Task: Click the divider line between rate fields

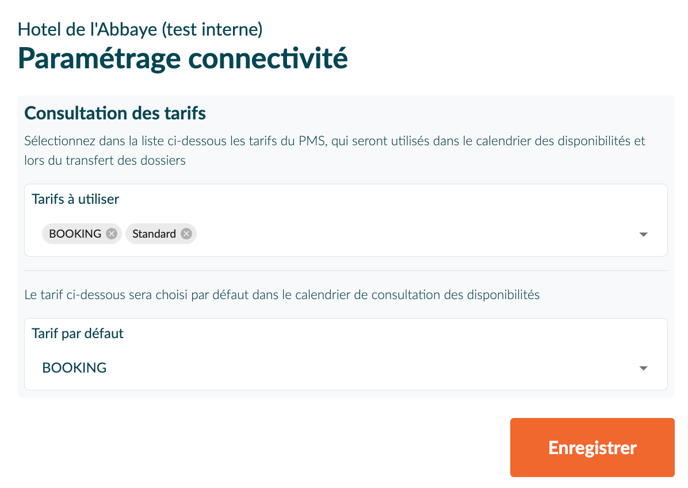Action: click(x=345, y=270)
